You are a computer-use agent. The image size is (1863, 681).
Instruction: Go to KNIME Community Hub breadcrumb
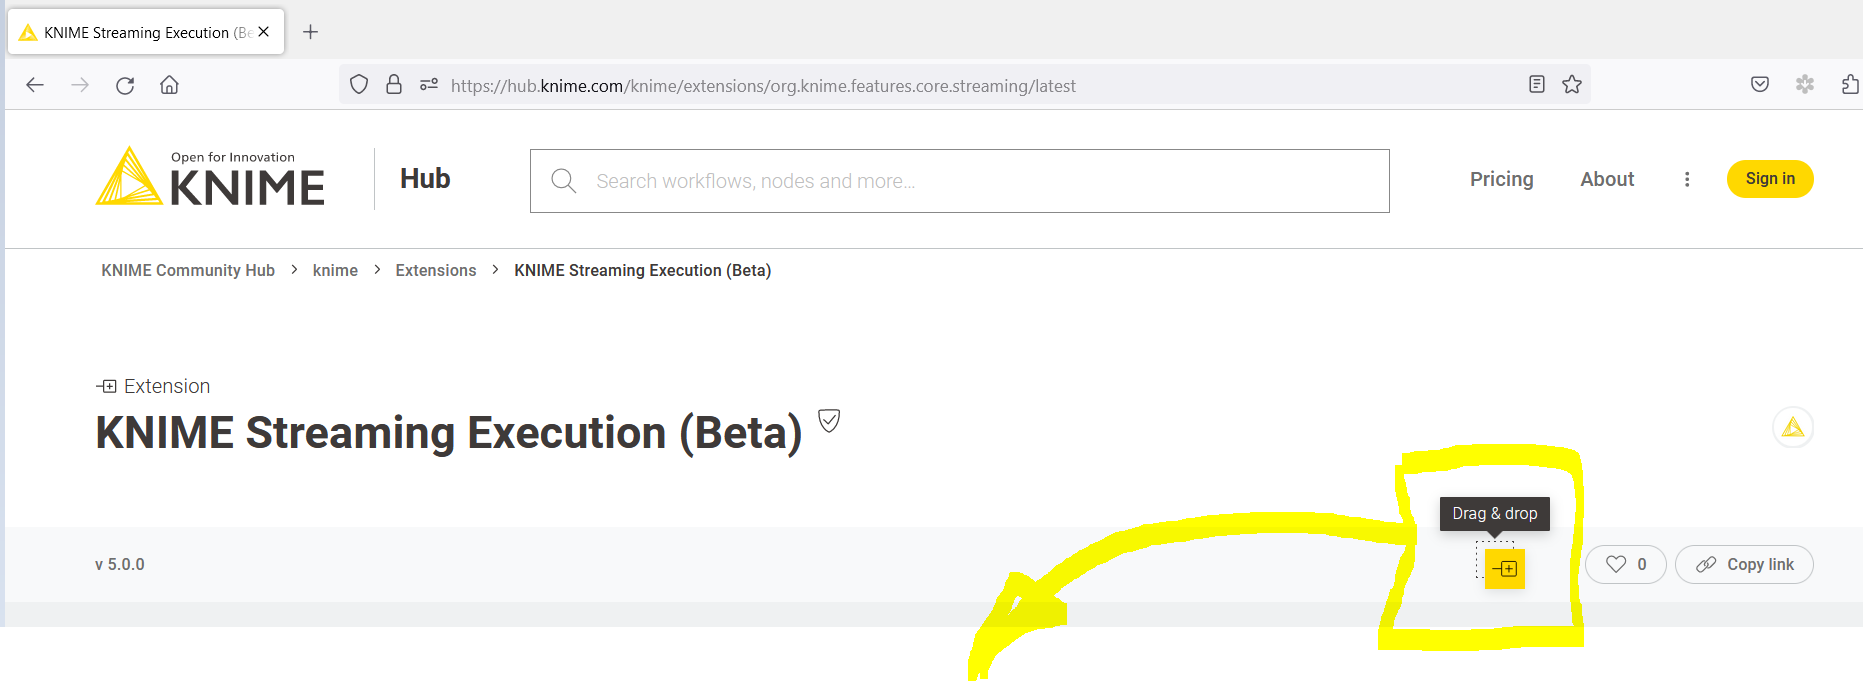[x=188, y=270]
